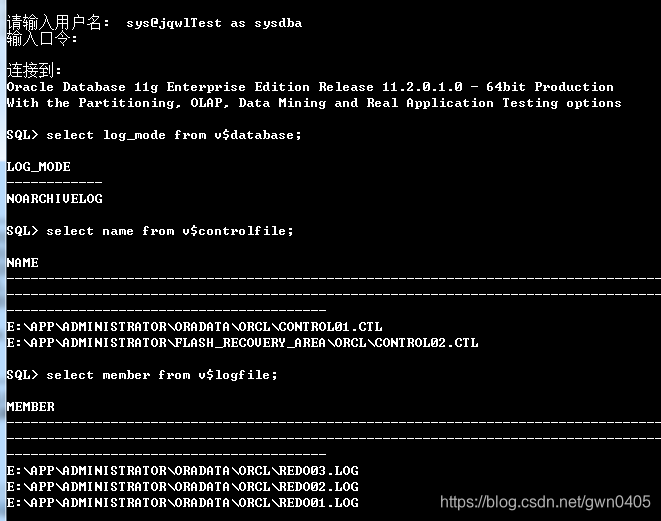Screen dimensions: 661x521
Task: Click the 'select log_mode from v$database' command
Action: tap(174, 135)
